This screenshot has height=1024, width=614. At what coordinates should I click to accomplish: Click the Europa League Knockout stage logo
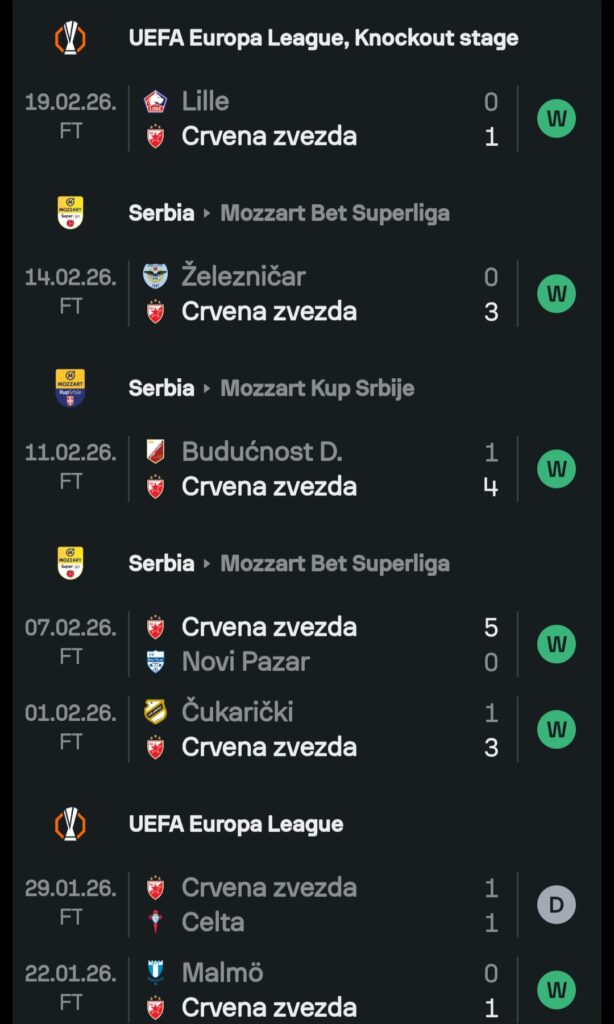70,39
